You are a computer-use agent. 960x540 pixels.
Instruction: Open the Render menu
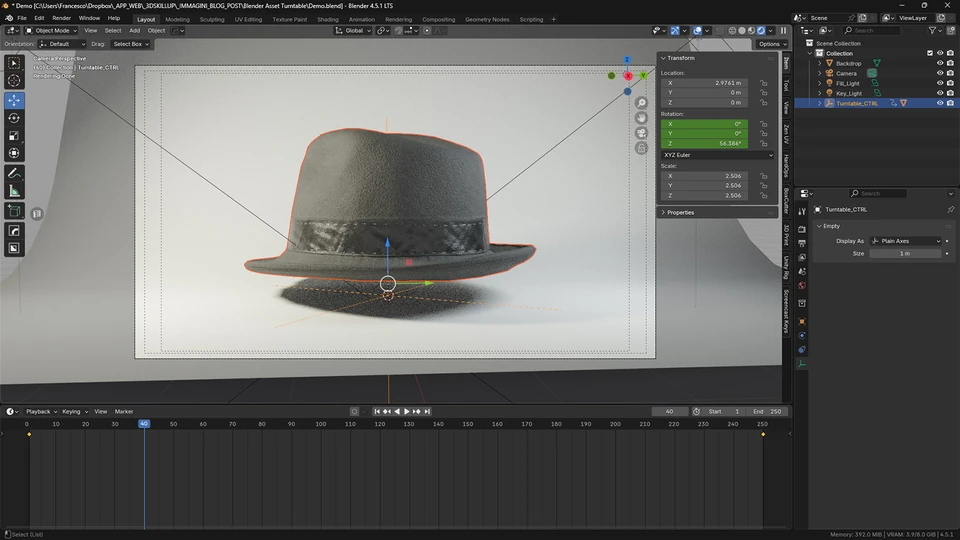(61, 18)
